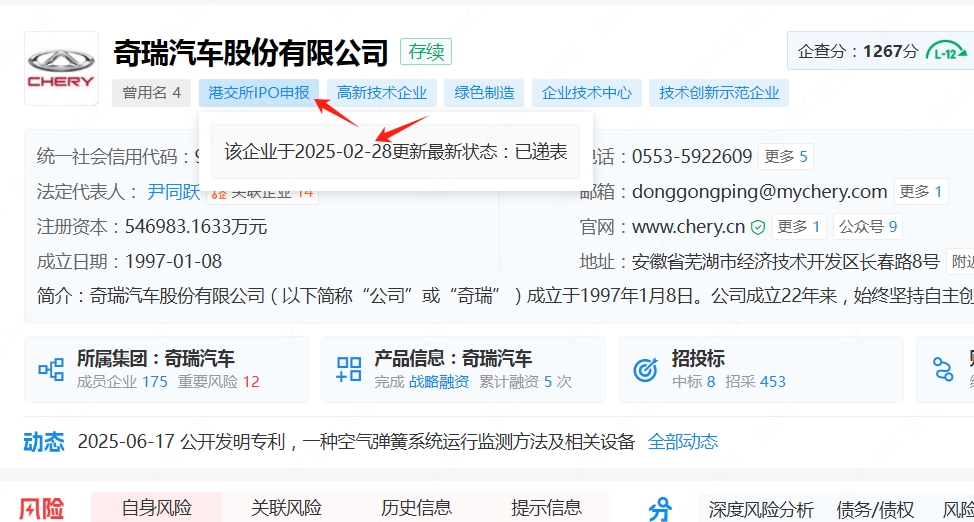Click phone number 0553-5922609

692,157
